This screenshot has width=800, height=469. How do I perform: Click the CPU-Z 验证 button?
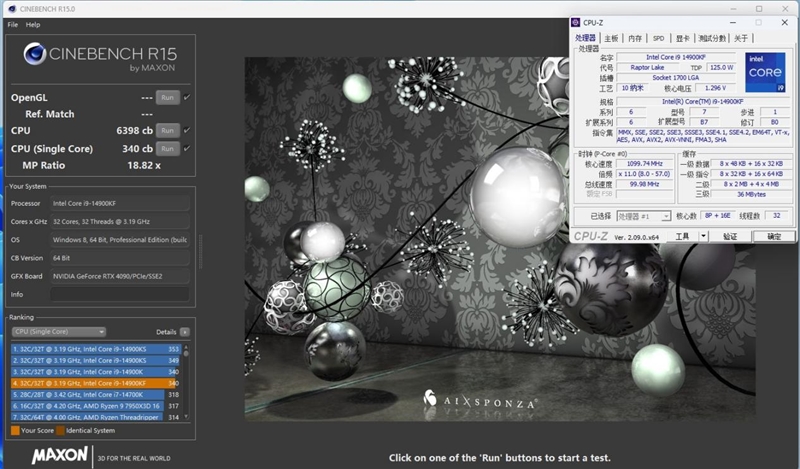(730, 236)
